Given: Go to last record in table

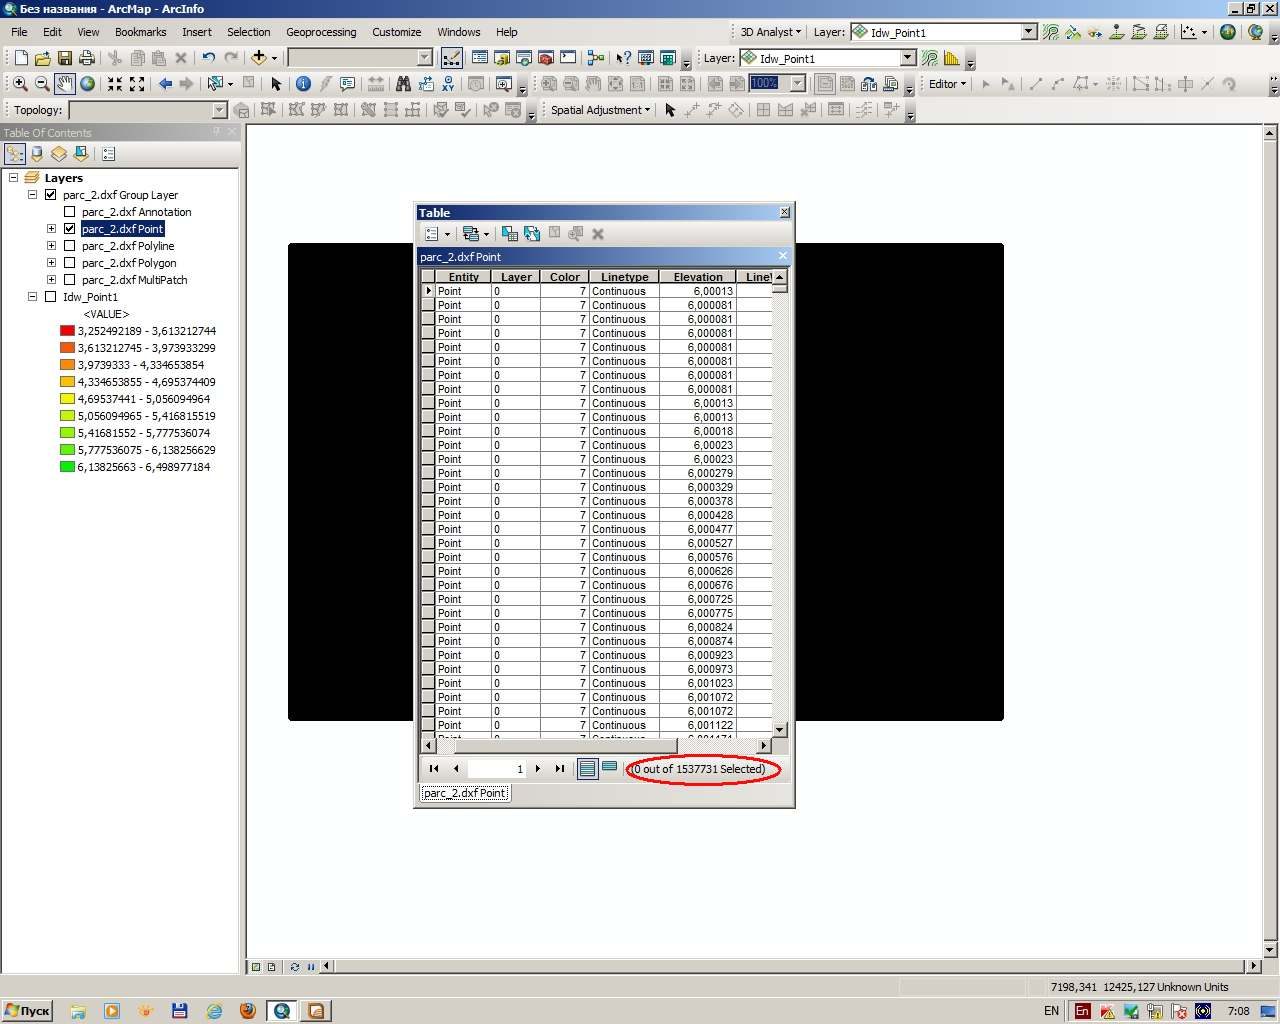Looking at the screenshot, I should [560, 768].
